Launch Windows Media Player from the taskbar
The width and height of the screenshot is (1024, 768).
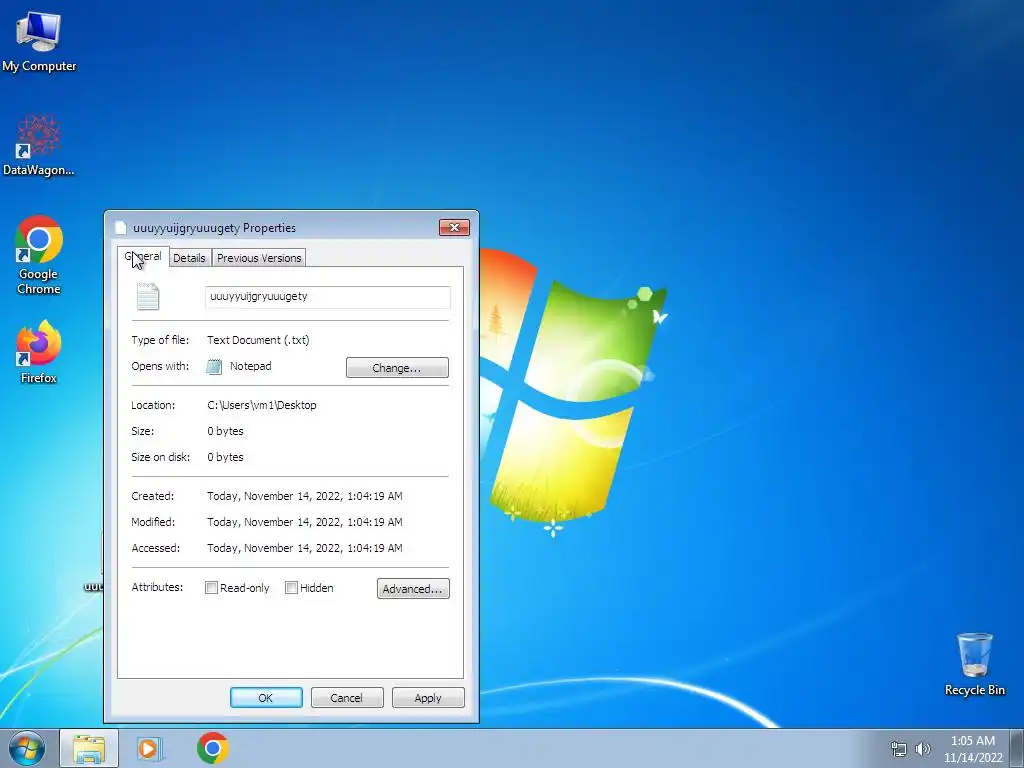[149, 748]
